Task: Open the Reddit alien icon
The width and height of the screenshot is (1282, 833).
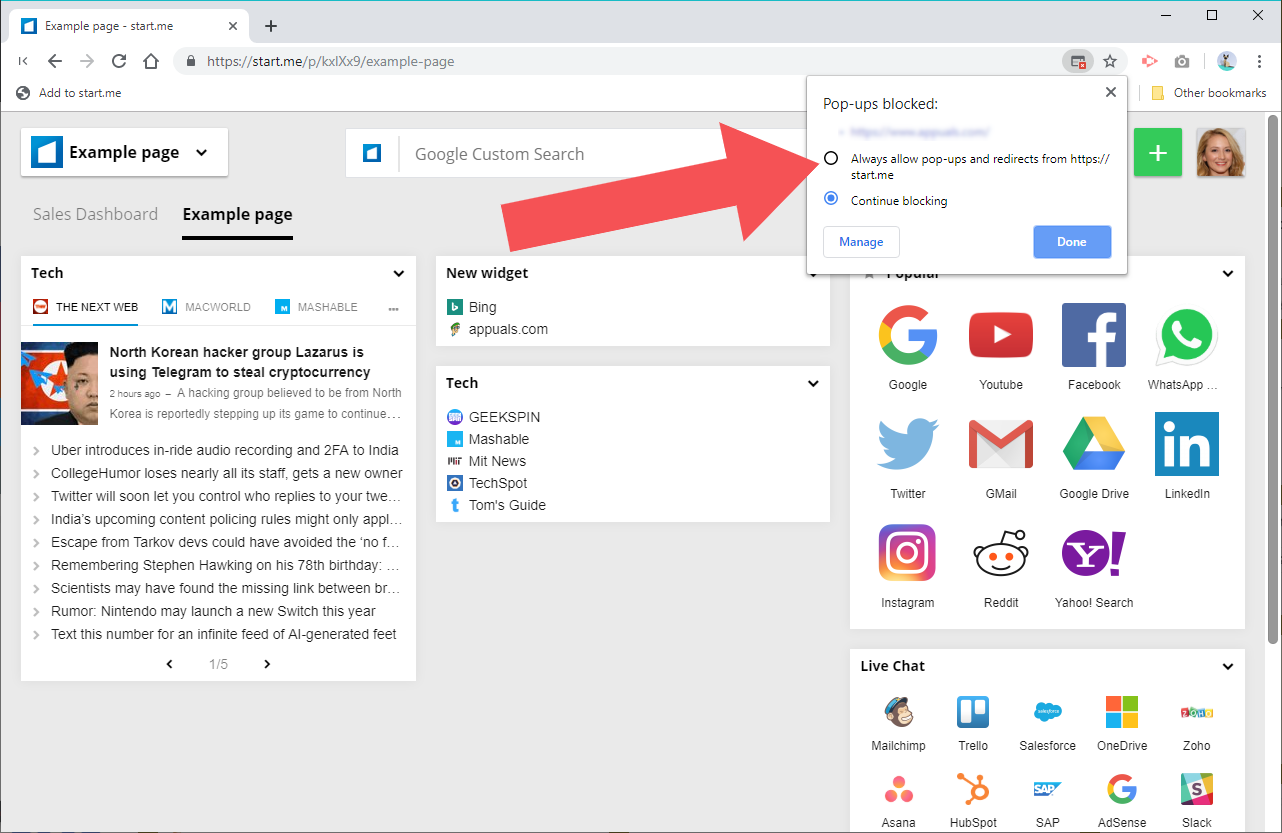Action: click(1001, 553)
